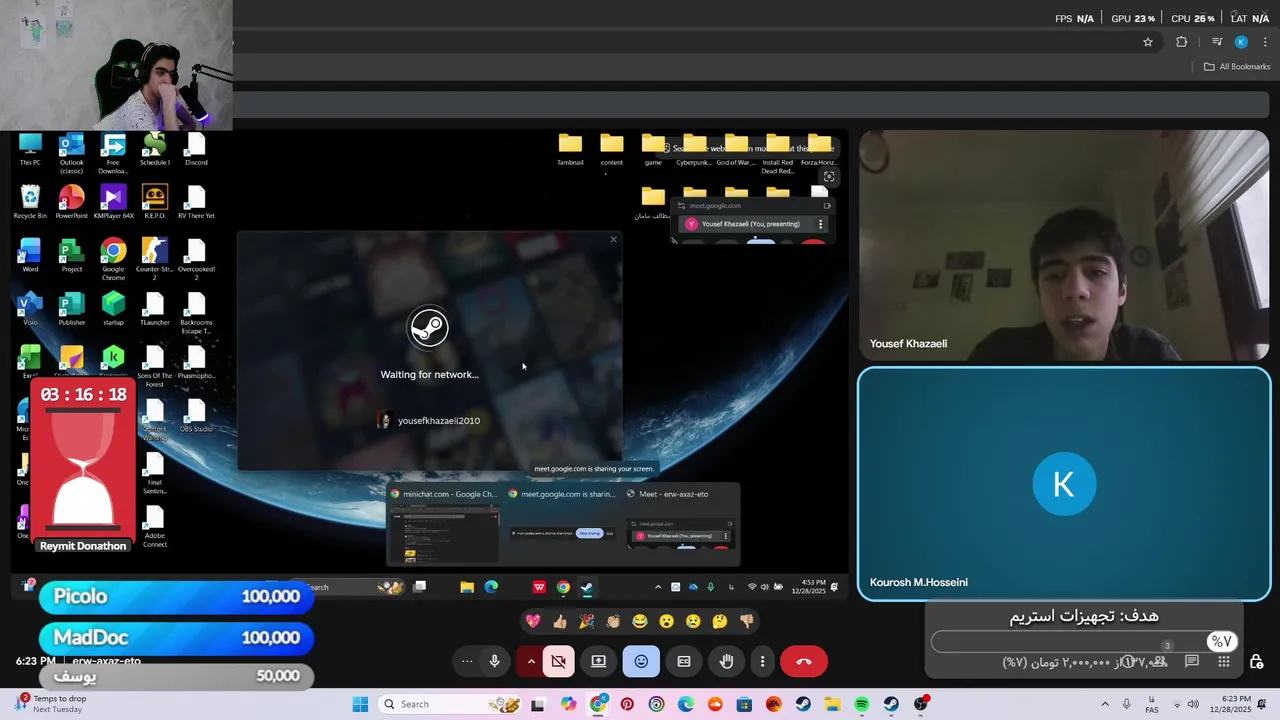Open game folder on desktop
1280x720 pixels.
pyautogui.click(x=653, y=150)
